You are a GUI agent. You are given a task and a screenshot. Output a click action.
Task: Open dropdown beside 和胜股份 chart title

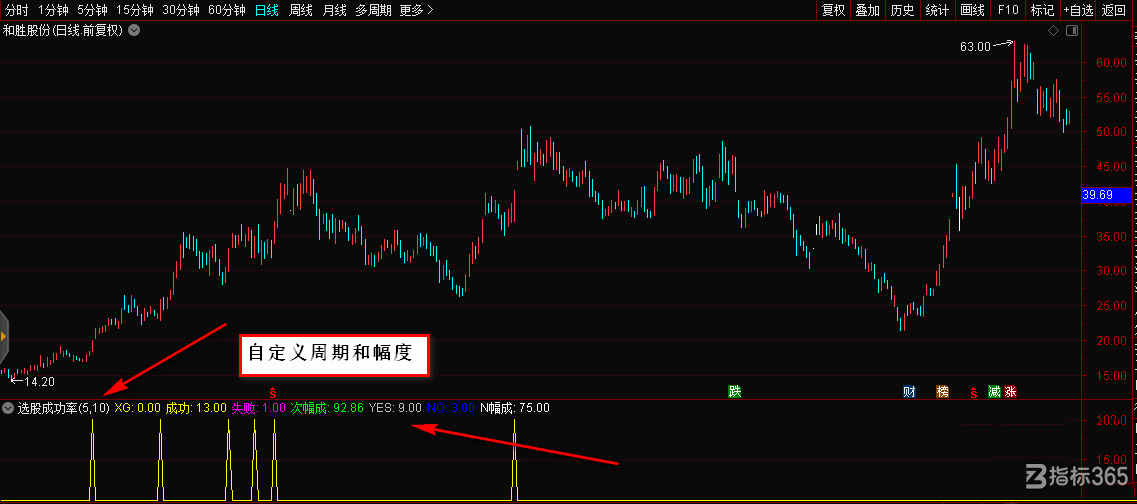[x=135, y=30]
